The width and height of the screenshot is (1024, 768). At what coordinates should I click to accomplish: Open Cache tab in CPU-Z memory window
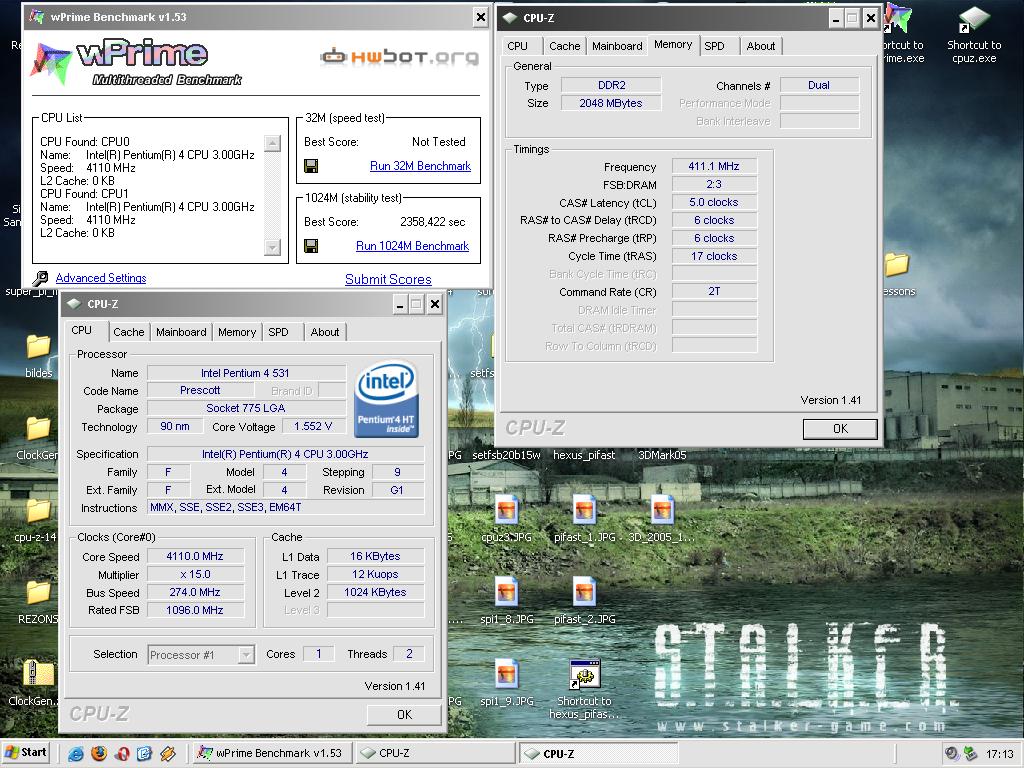[x=564, y=46]
